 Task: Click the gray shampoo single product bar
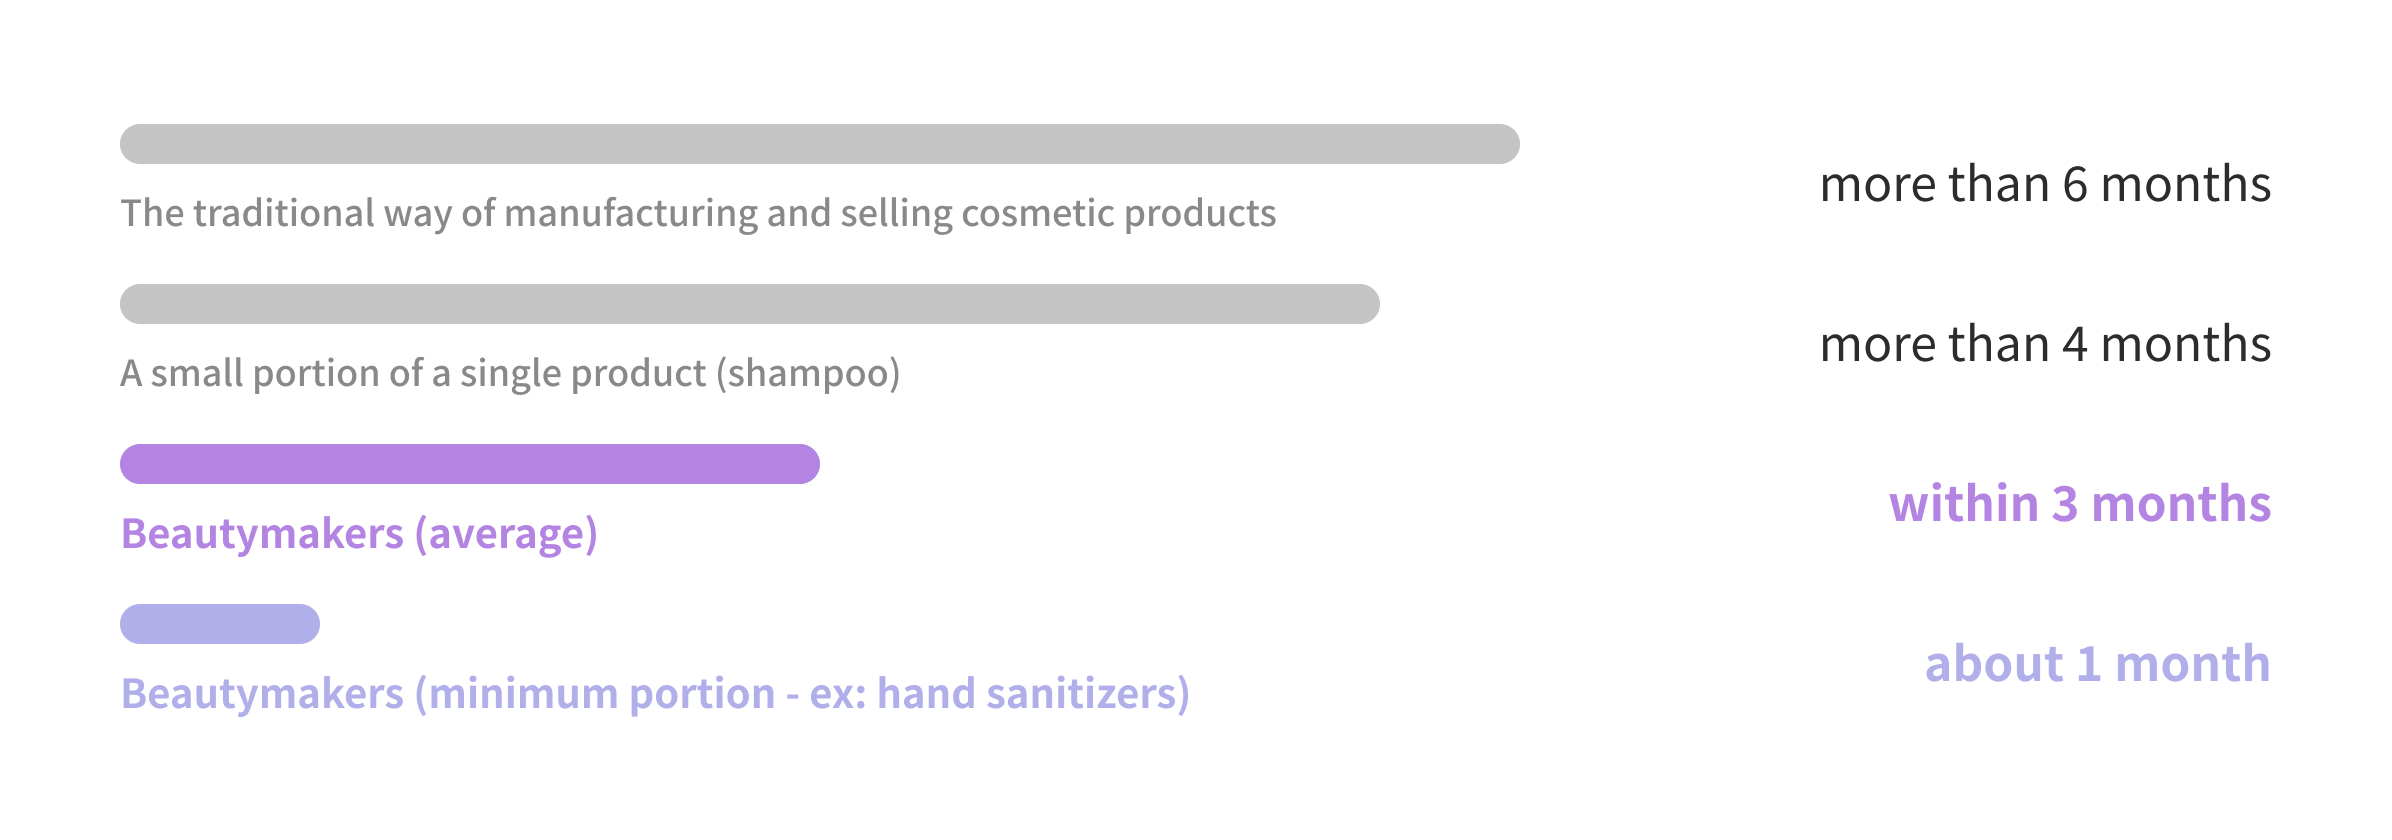[750, 304]
